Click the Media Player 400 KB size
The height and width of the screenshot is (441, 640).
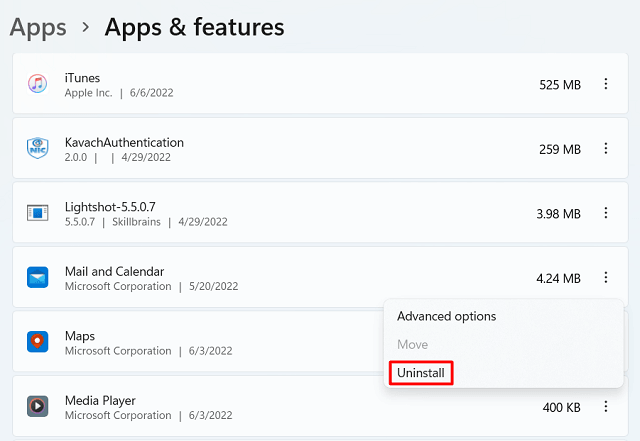coord(558,407)
